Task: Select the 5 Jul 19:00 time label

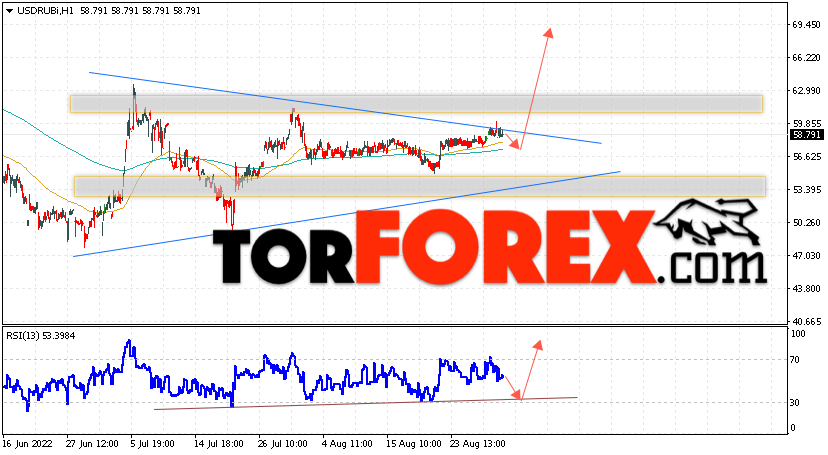Action: 154,444
